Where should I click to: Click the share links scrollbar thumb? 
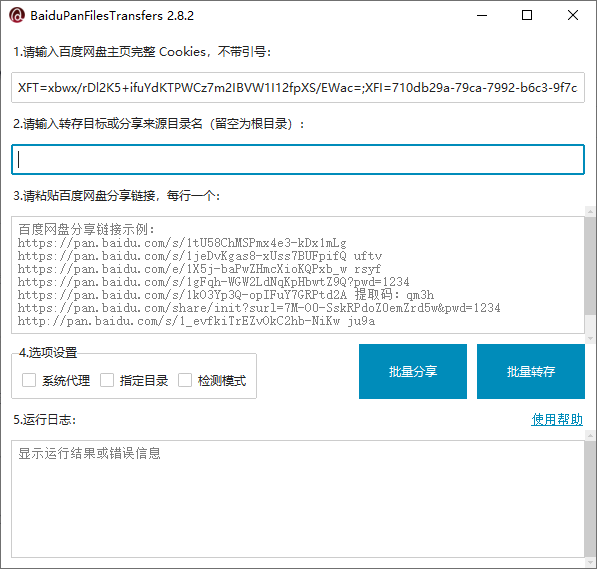pyautogui.click(x=591, y=266)
